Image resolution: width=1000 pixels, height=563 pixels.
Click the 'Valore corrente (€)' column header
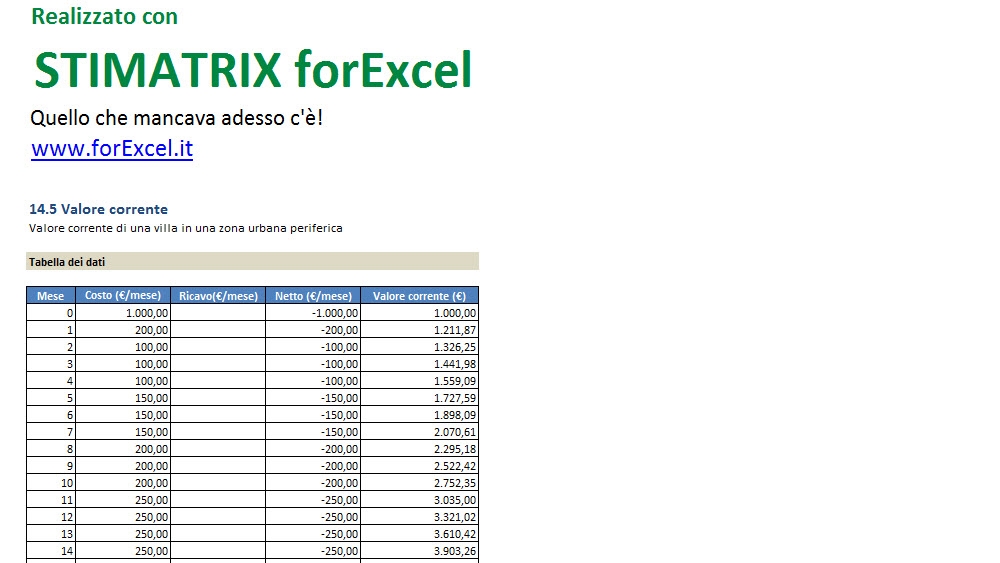pyautogui.click(x=420, y=295)
